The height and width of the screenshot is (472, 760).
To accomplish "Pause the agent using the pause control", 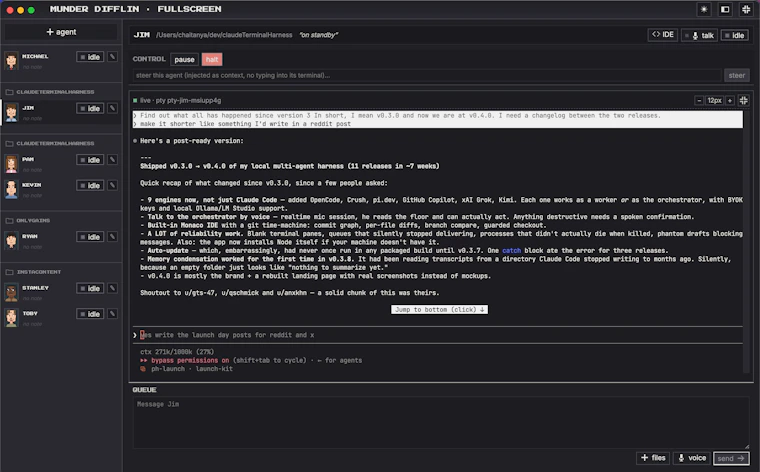I will click(184, 59).
